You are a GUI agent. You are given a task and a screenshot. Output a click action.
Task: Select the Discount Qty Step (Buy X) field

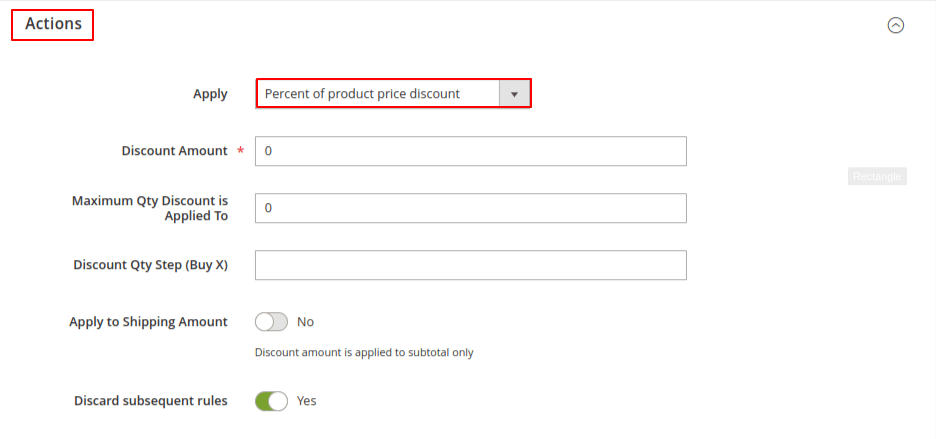[x=471, y=265]
